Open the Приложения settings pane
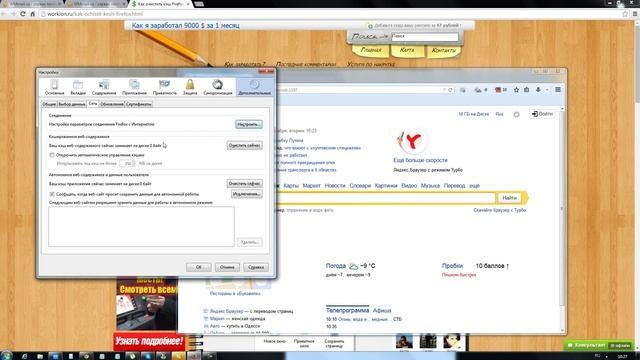The image size is (640, 360). (134, 87)
